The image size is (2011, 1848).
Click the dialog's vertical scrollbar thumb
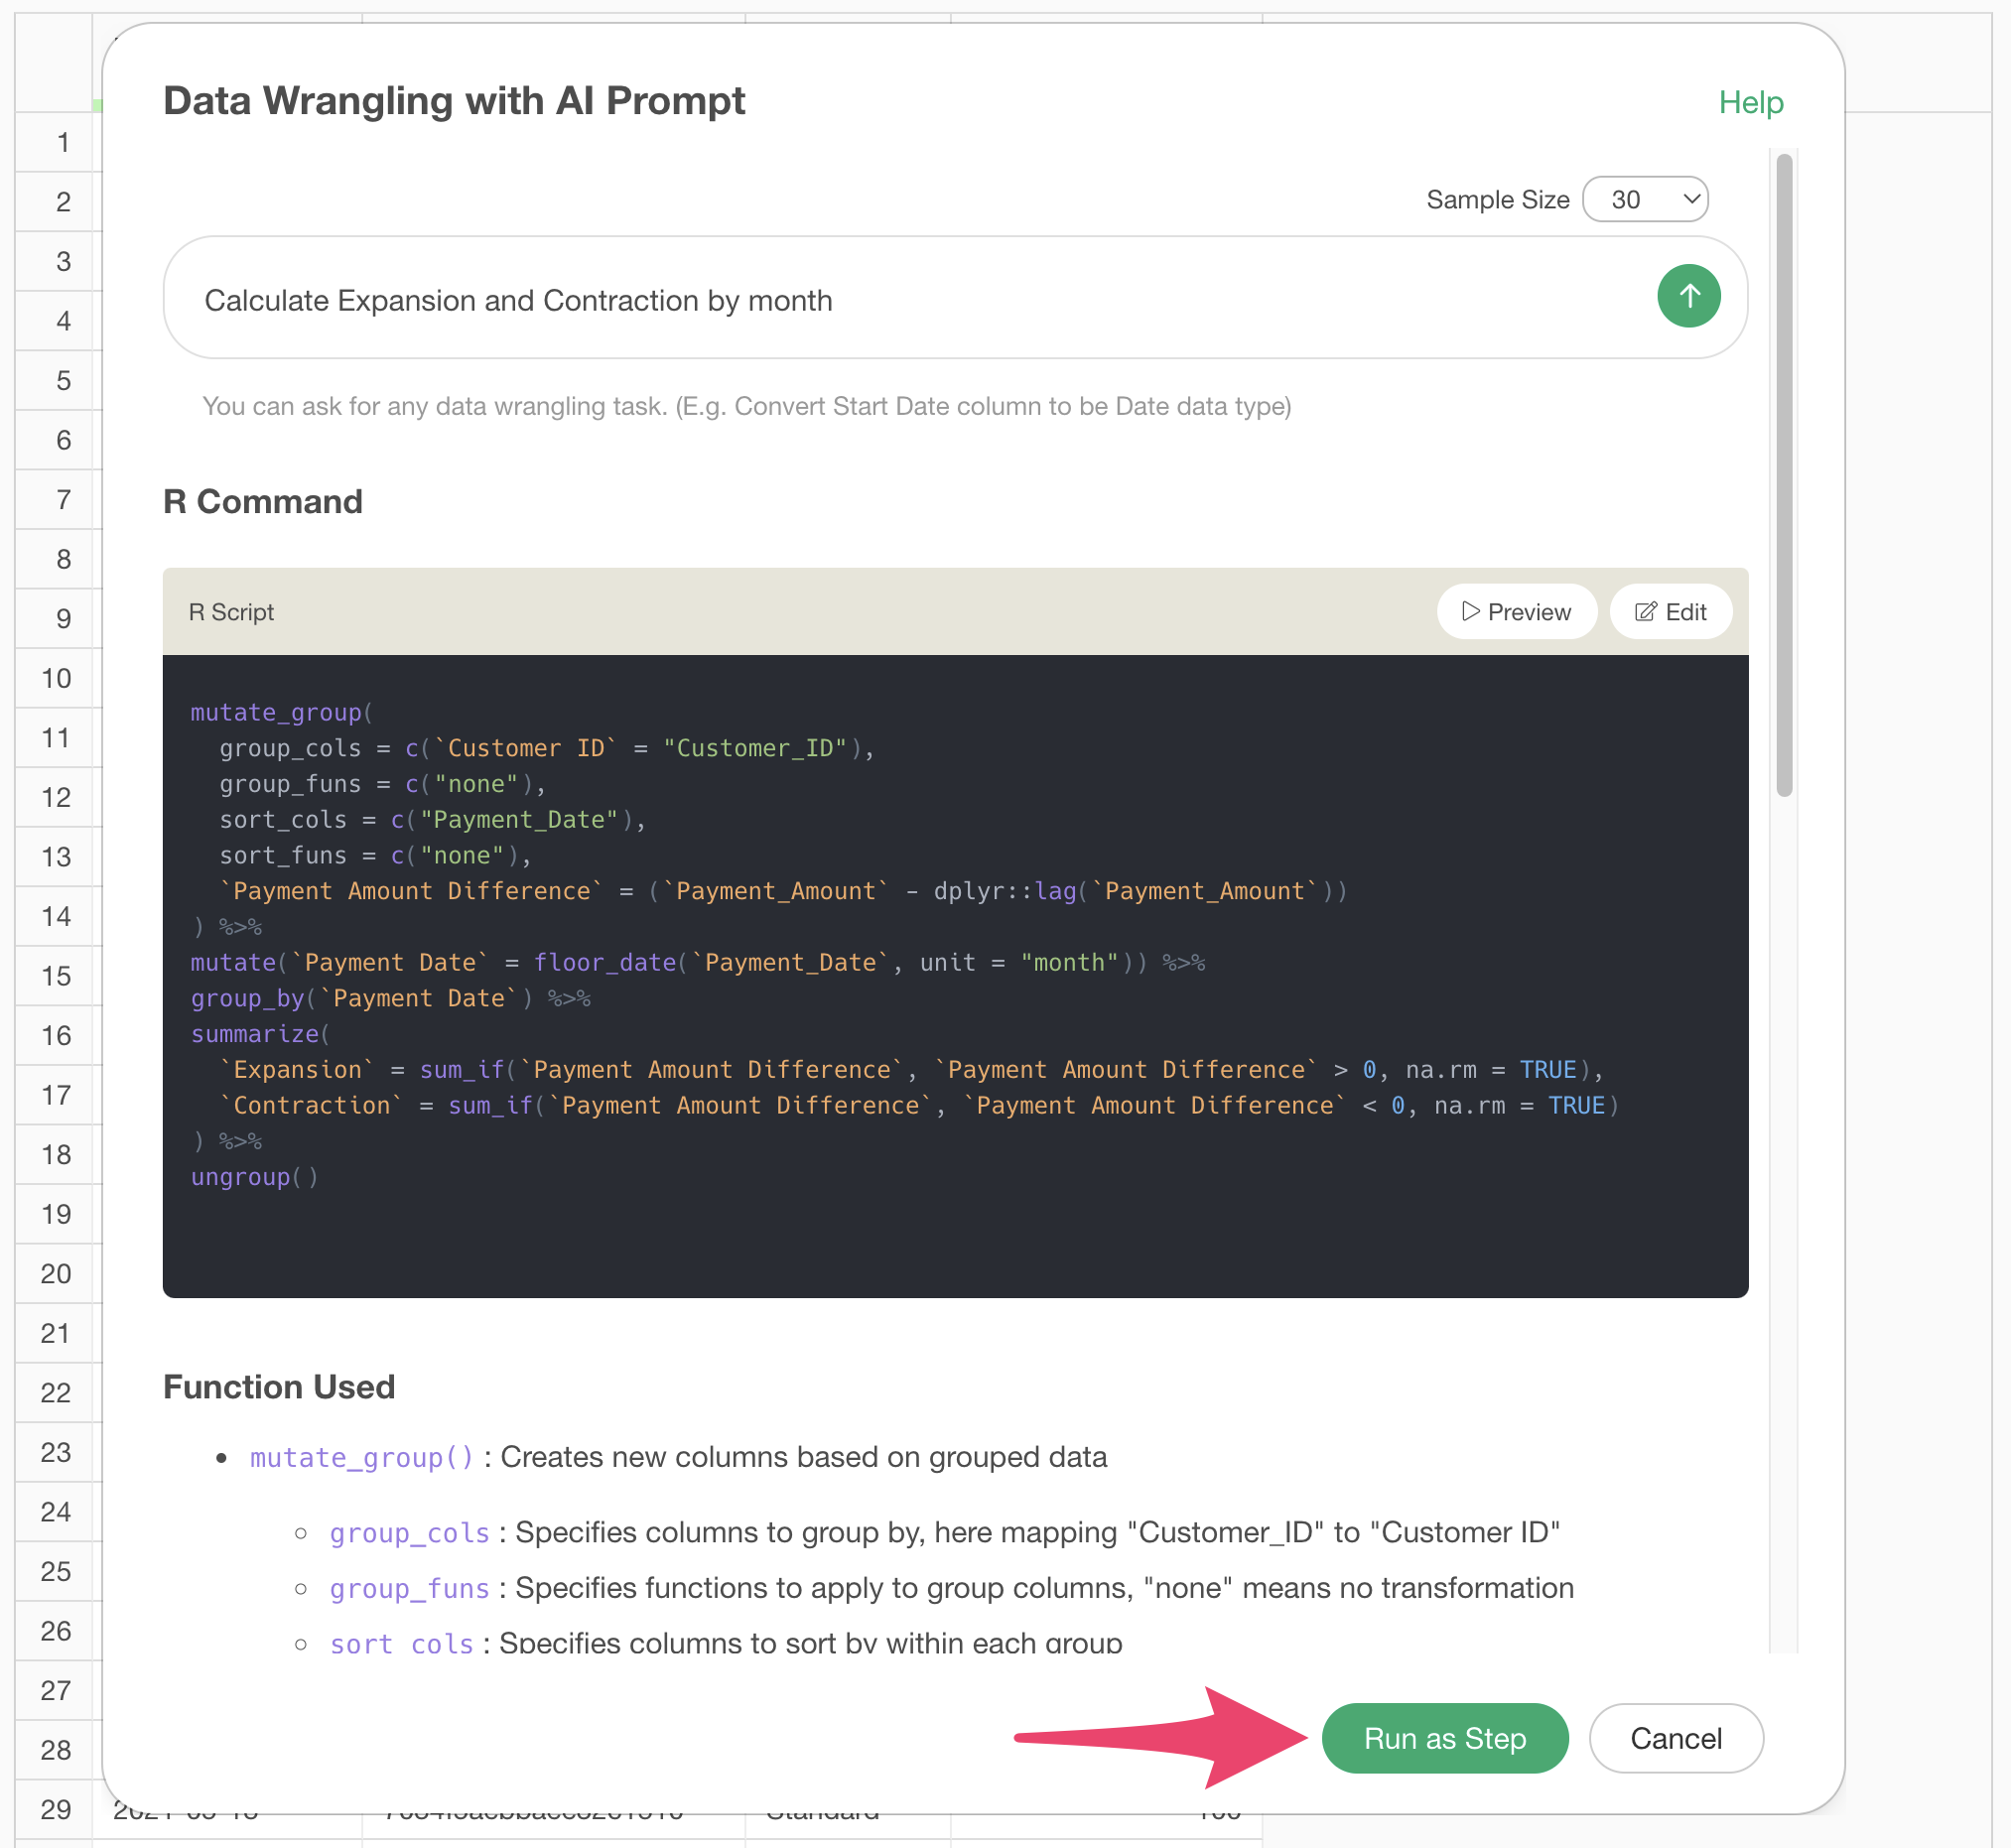[1784, 475]
